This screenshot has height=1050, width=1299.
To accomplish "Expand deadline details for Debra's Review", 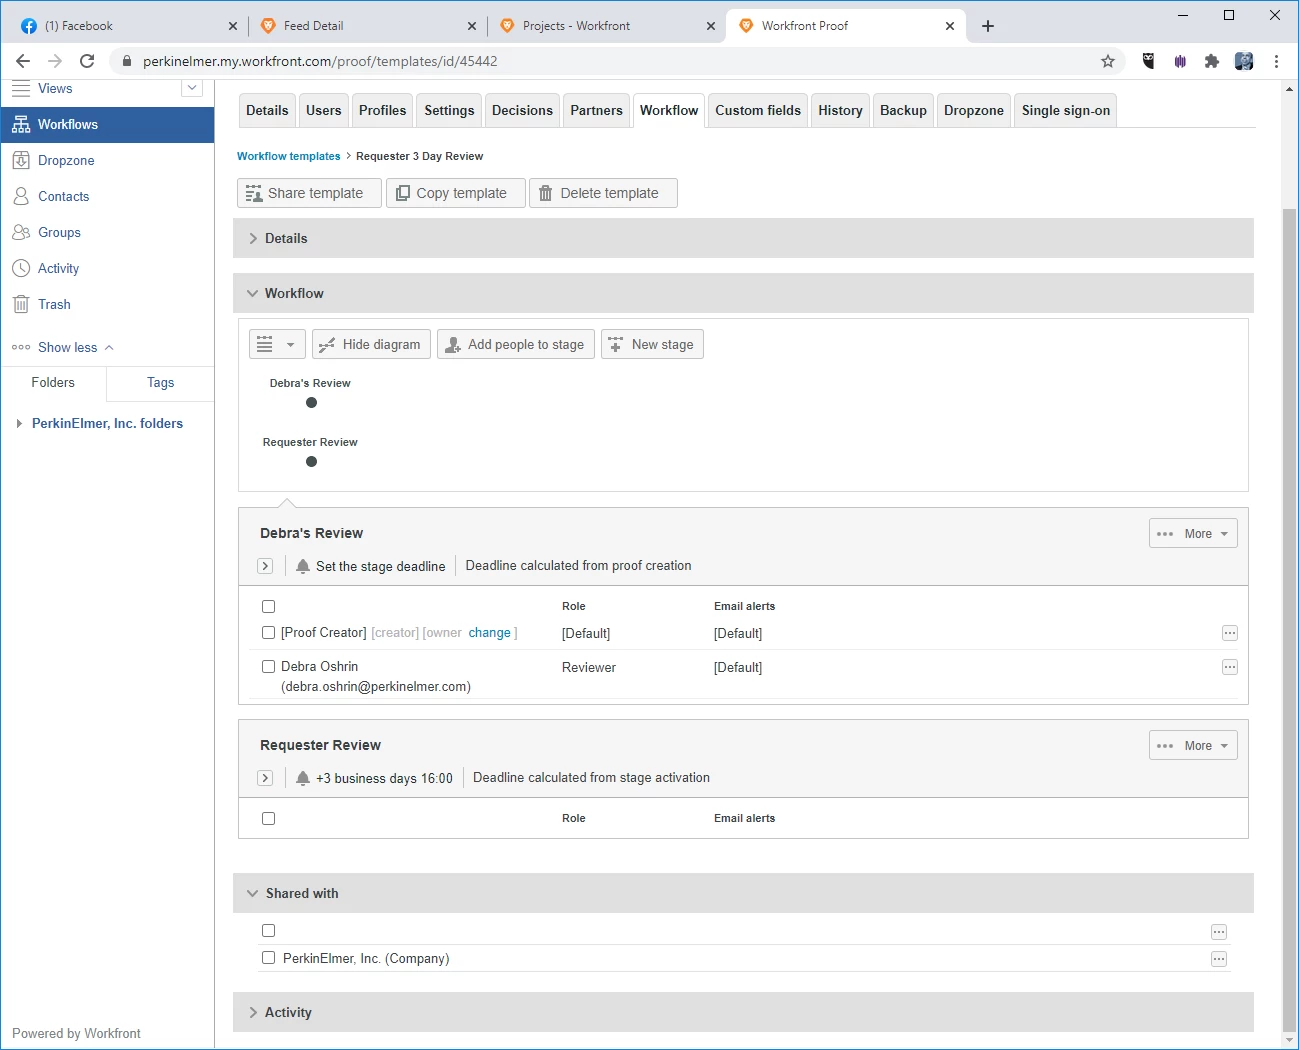I will pos(265,566).
